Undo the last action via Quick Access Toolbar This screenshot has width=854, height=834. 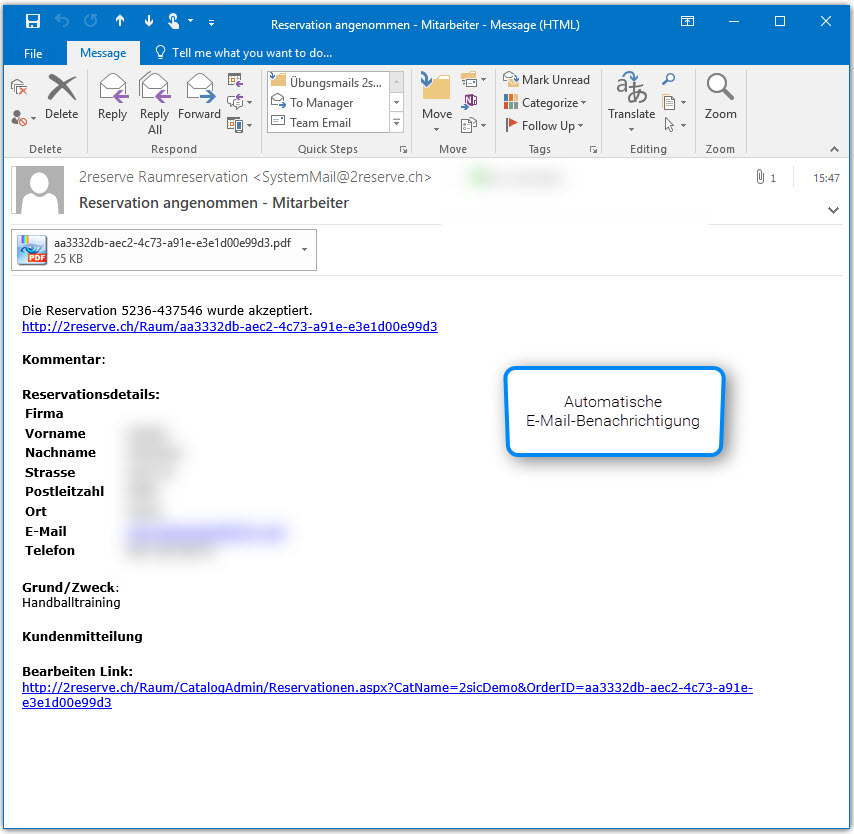tap(62, 20)
